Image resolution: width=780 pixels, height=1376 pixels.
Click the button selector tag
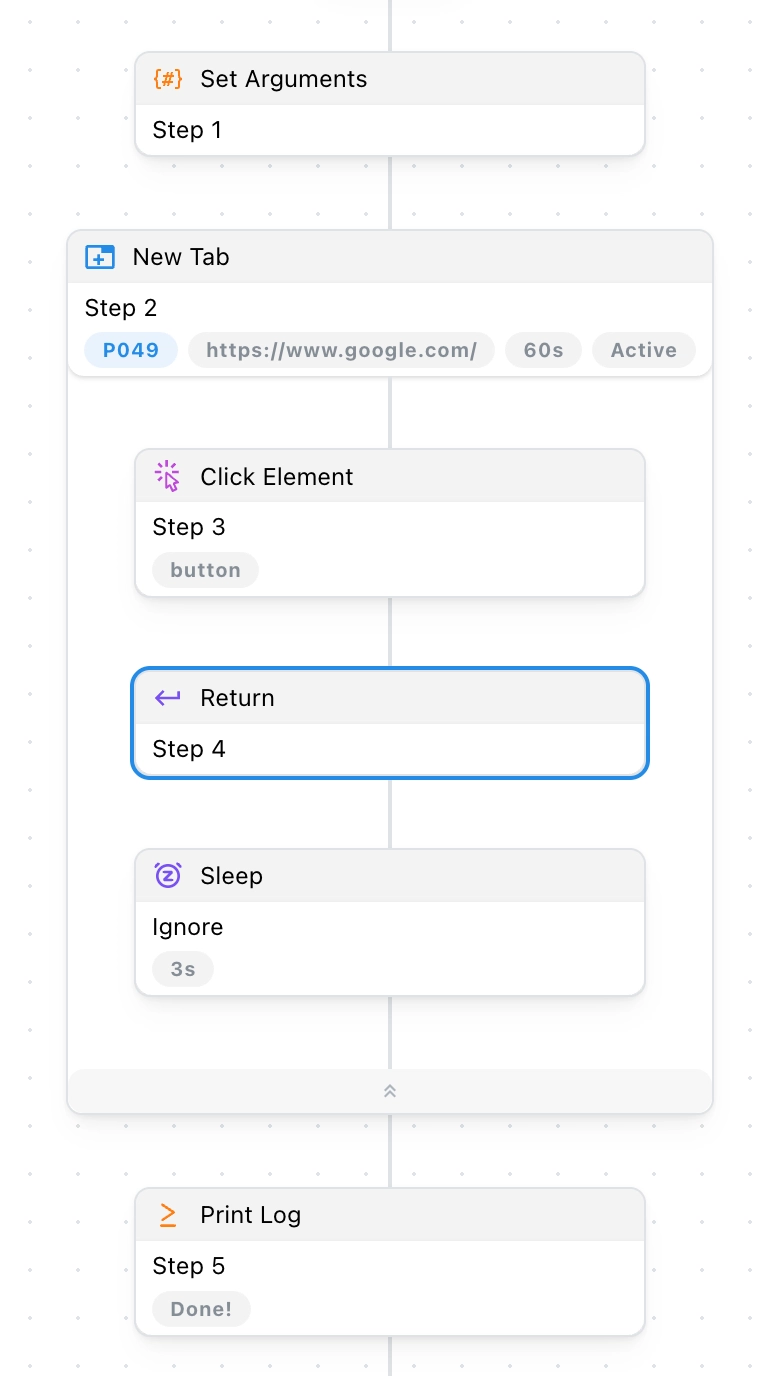[205, 570]
